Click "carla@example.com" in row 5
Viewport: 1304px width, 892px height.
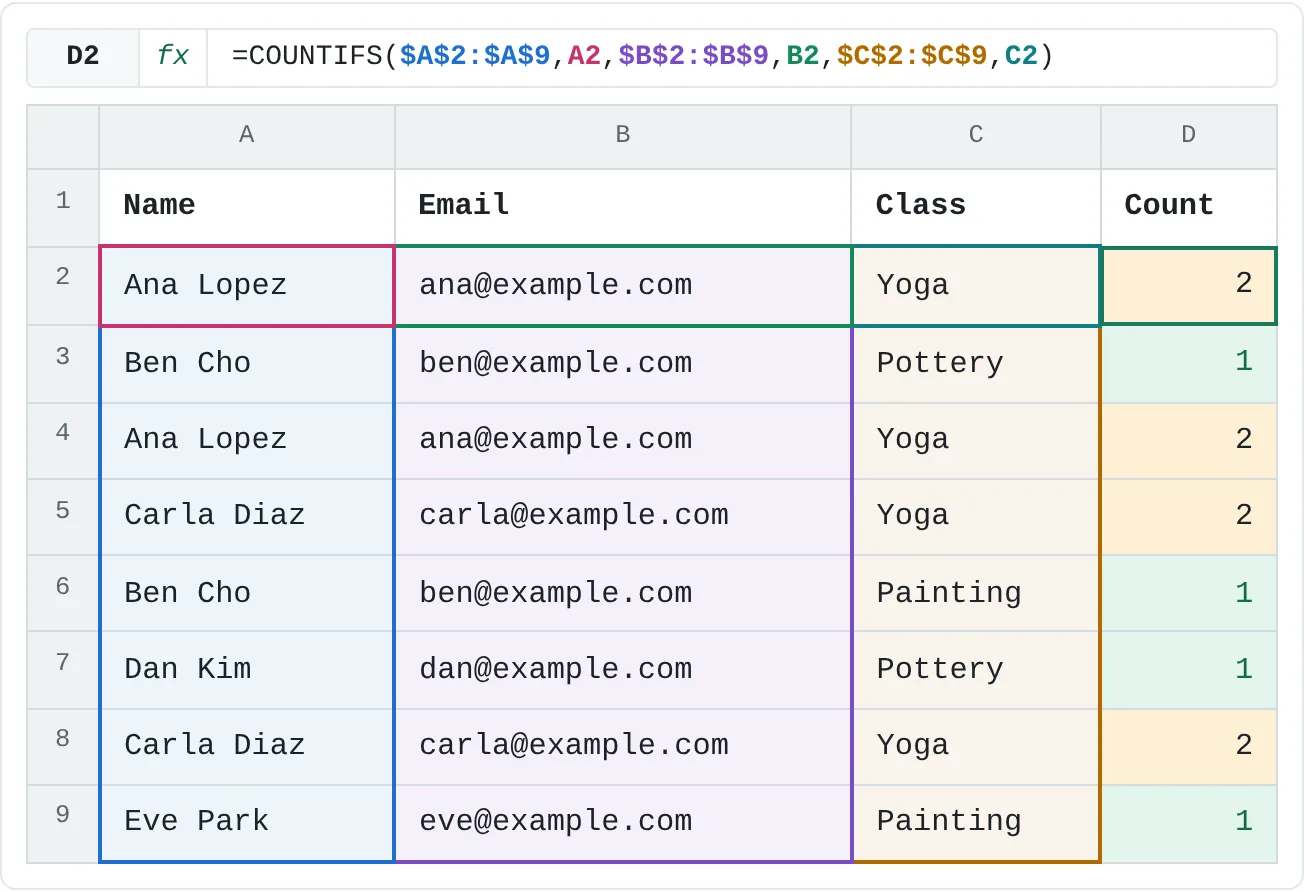[623, 517]
